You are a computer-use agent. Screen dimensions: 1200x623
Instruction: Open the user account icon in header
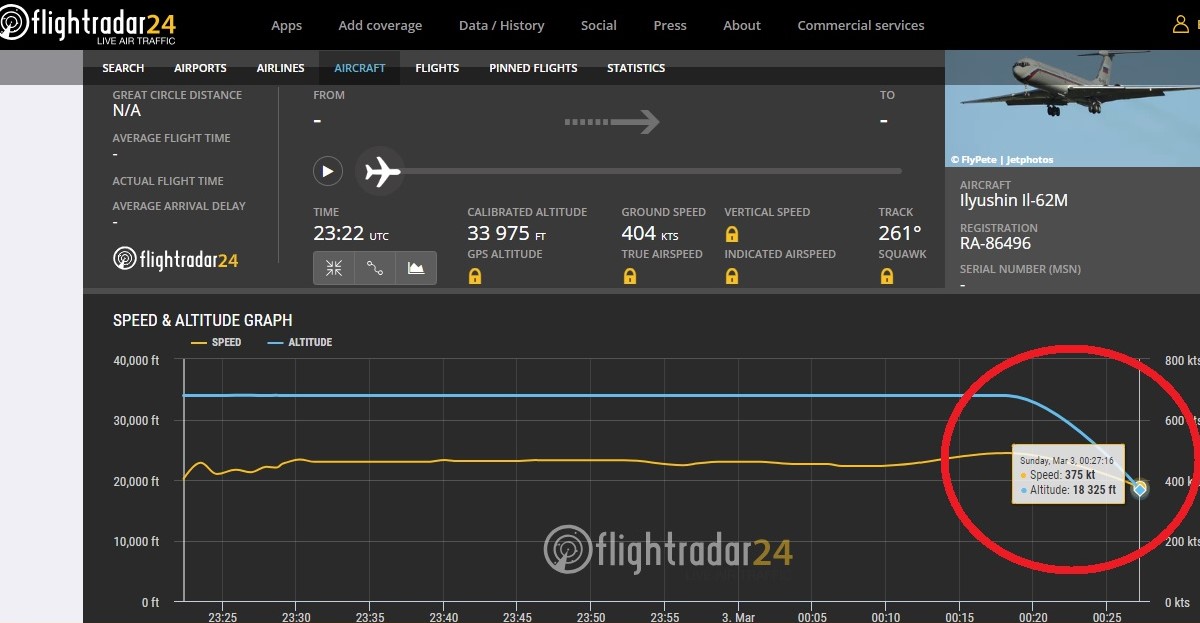(x=1180, y=25)
